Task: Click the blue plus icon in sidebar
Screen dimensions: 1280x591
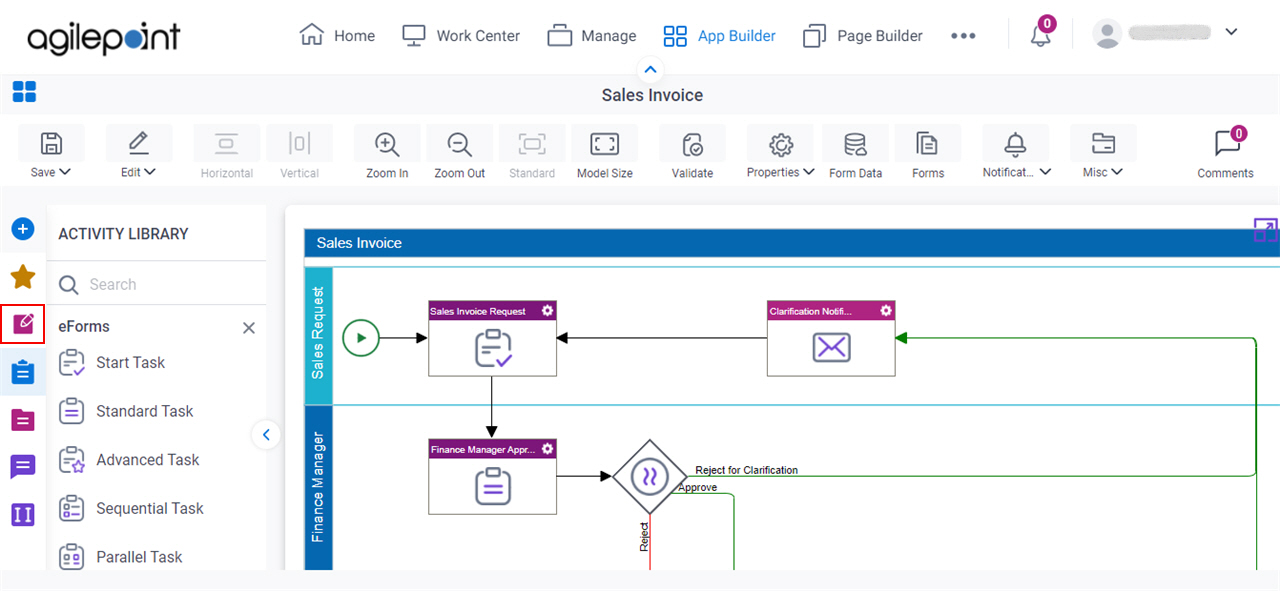Action: click(x=23, y=229)
